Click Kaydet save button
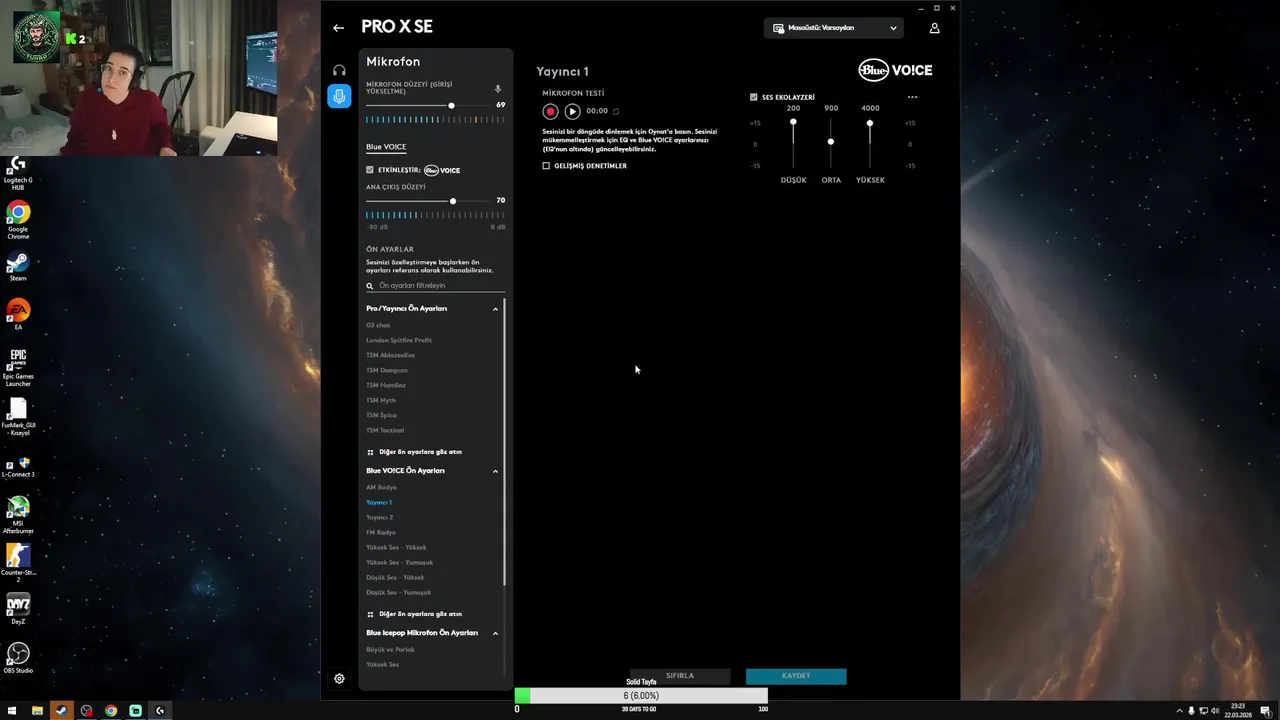 pos(796,676)
